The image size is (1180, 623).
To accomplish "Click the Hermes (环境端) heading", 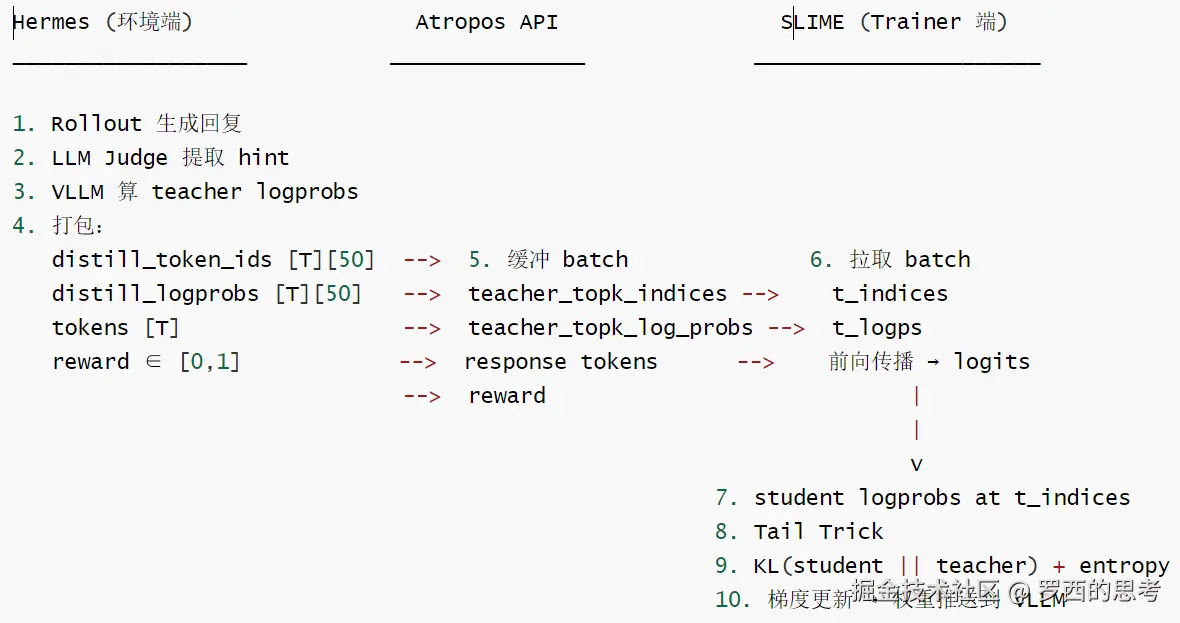I will pyautogui.click(x=103, y=22).
